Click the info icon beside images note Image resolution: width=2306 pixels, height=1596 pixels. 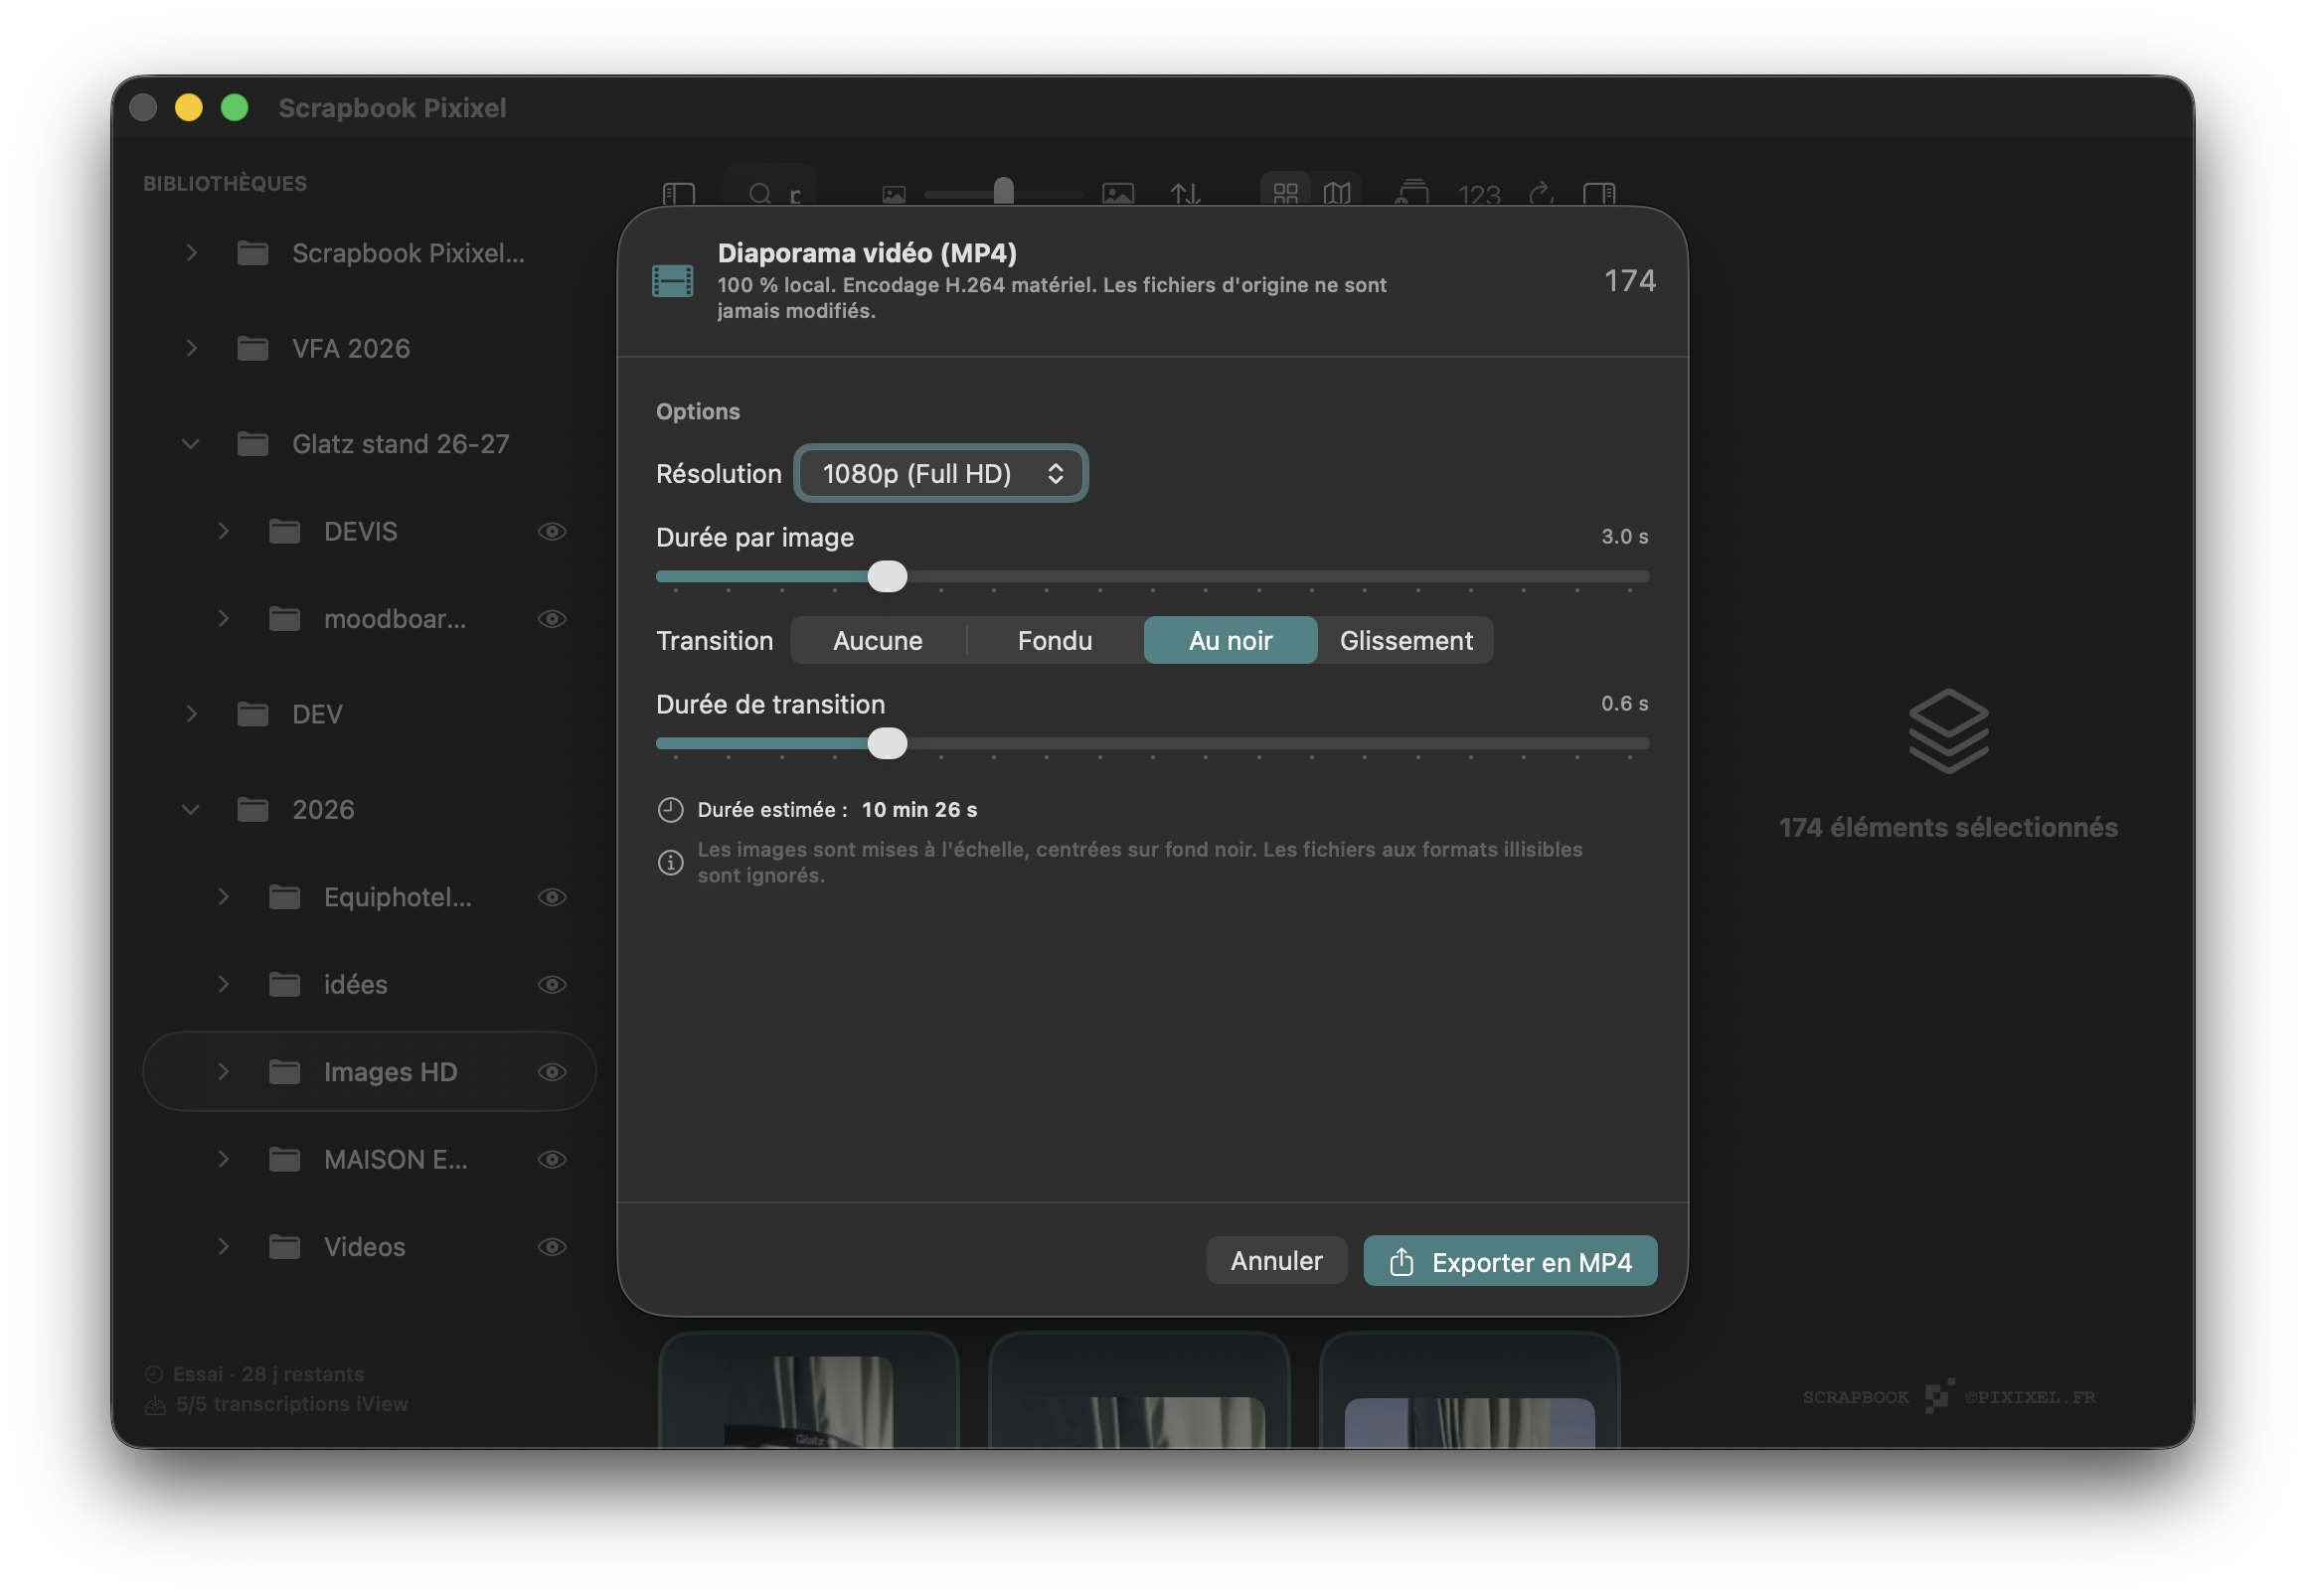[670, 862]
